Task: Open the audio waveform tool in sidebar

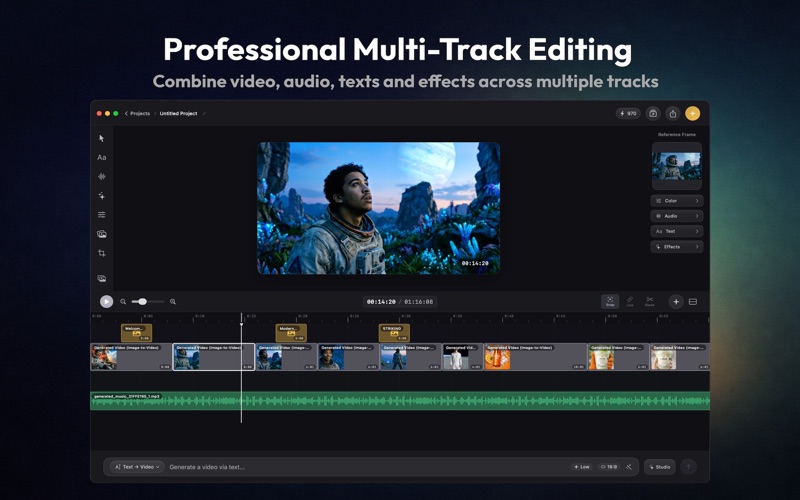Action: click(x=102, y=177)
